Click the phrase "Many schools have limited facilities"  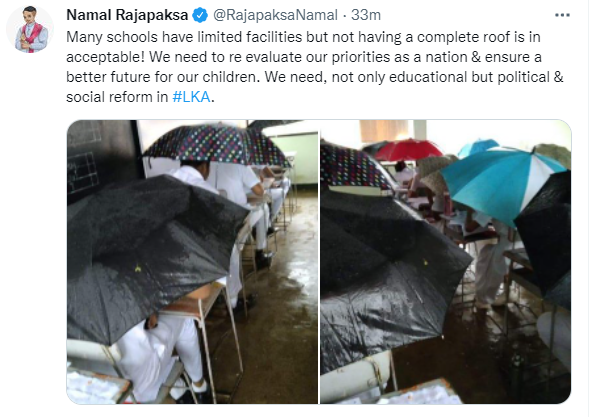pyautogui.click(x=184, y=37)
